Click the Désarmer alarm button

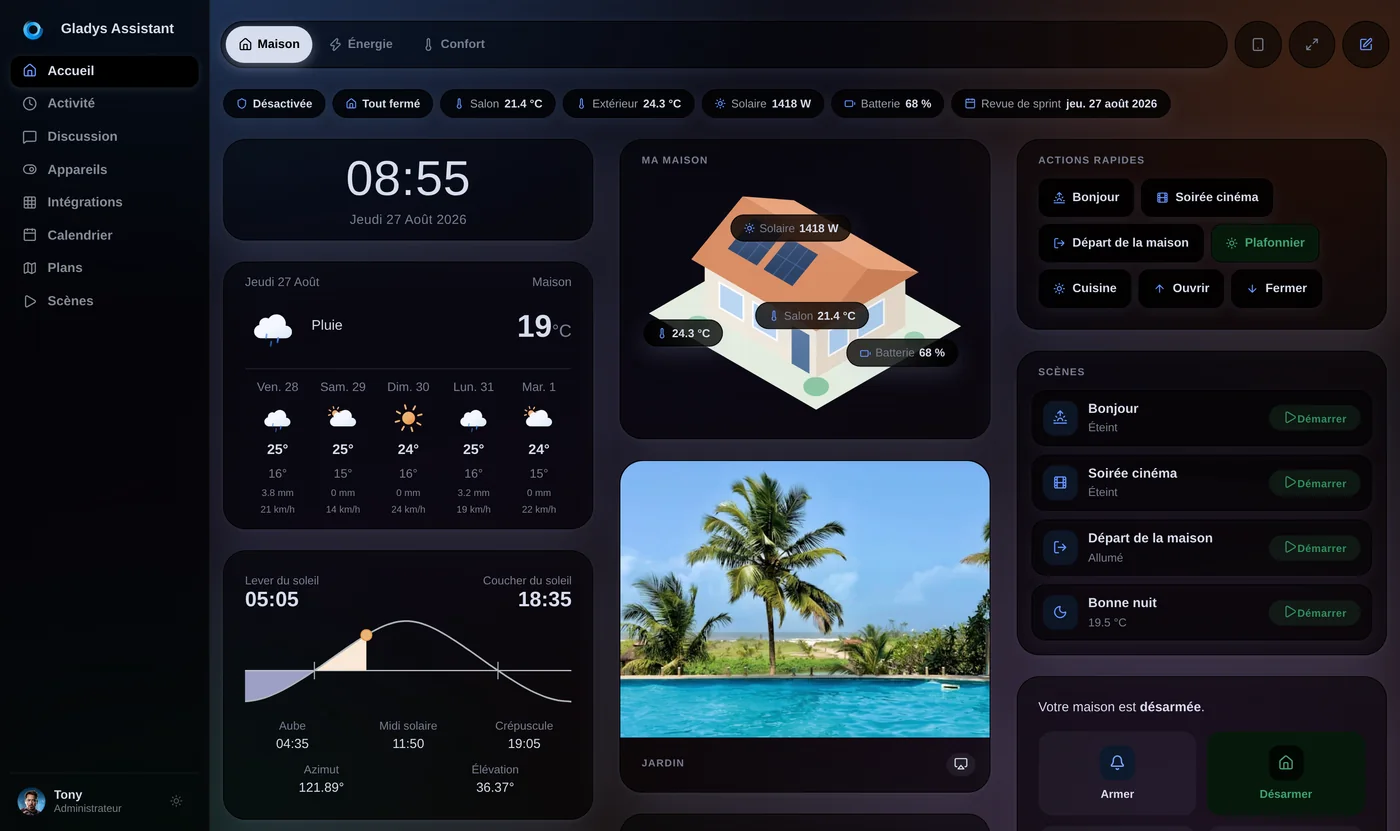point(1286,774)
